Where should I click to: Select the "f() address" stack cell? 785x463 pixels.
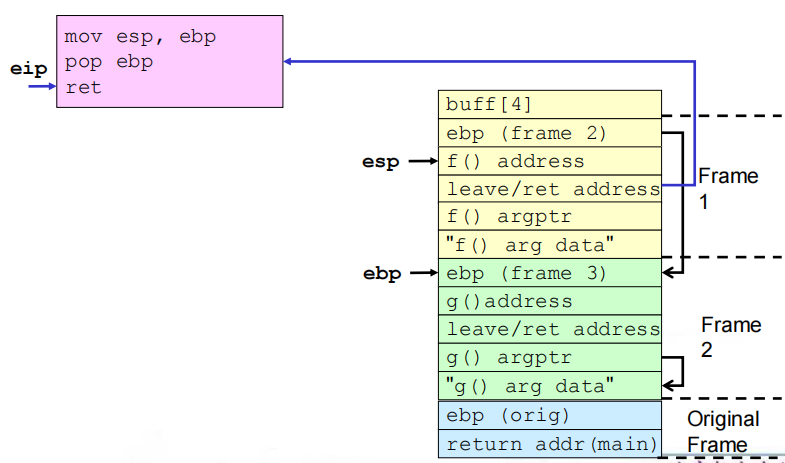(x=549, y=161)
